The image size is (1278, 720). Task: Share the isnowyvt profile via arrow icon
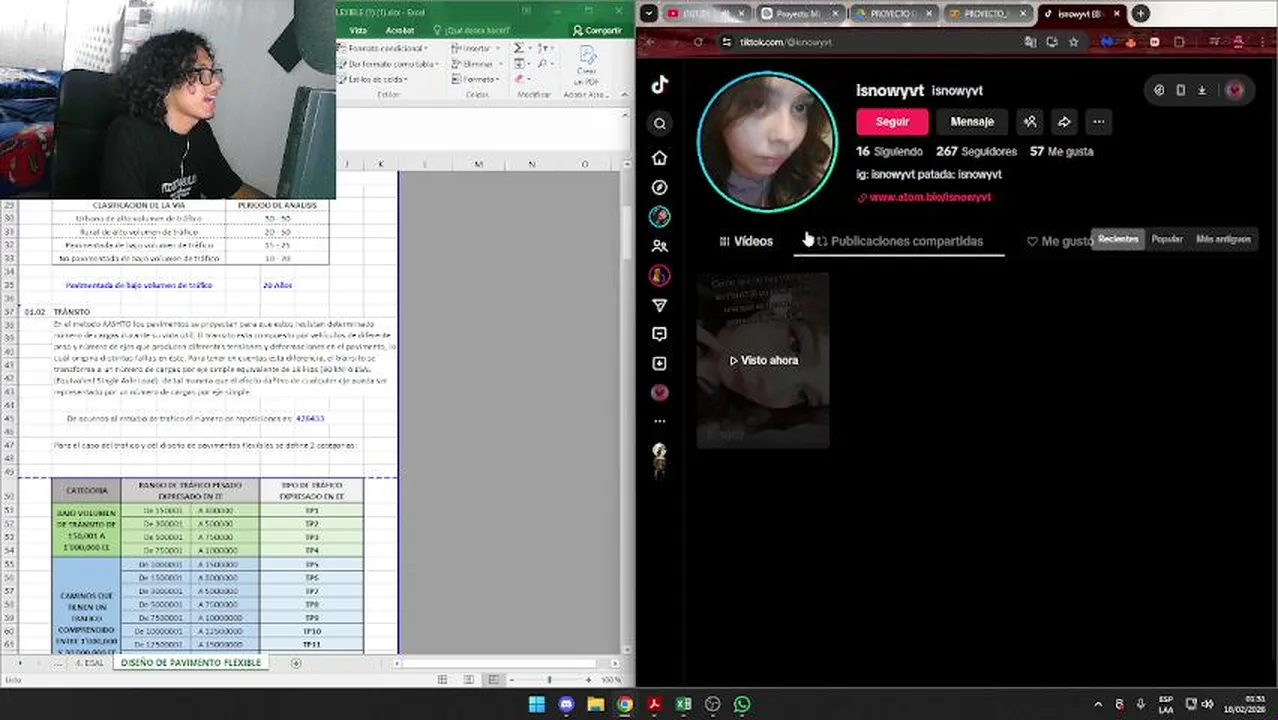[x=1064, y=122]
